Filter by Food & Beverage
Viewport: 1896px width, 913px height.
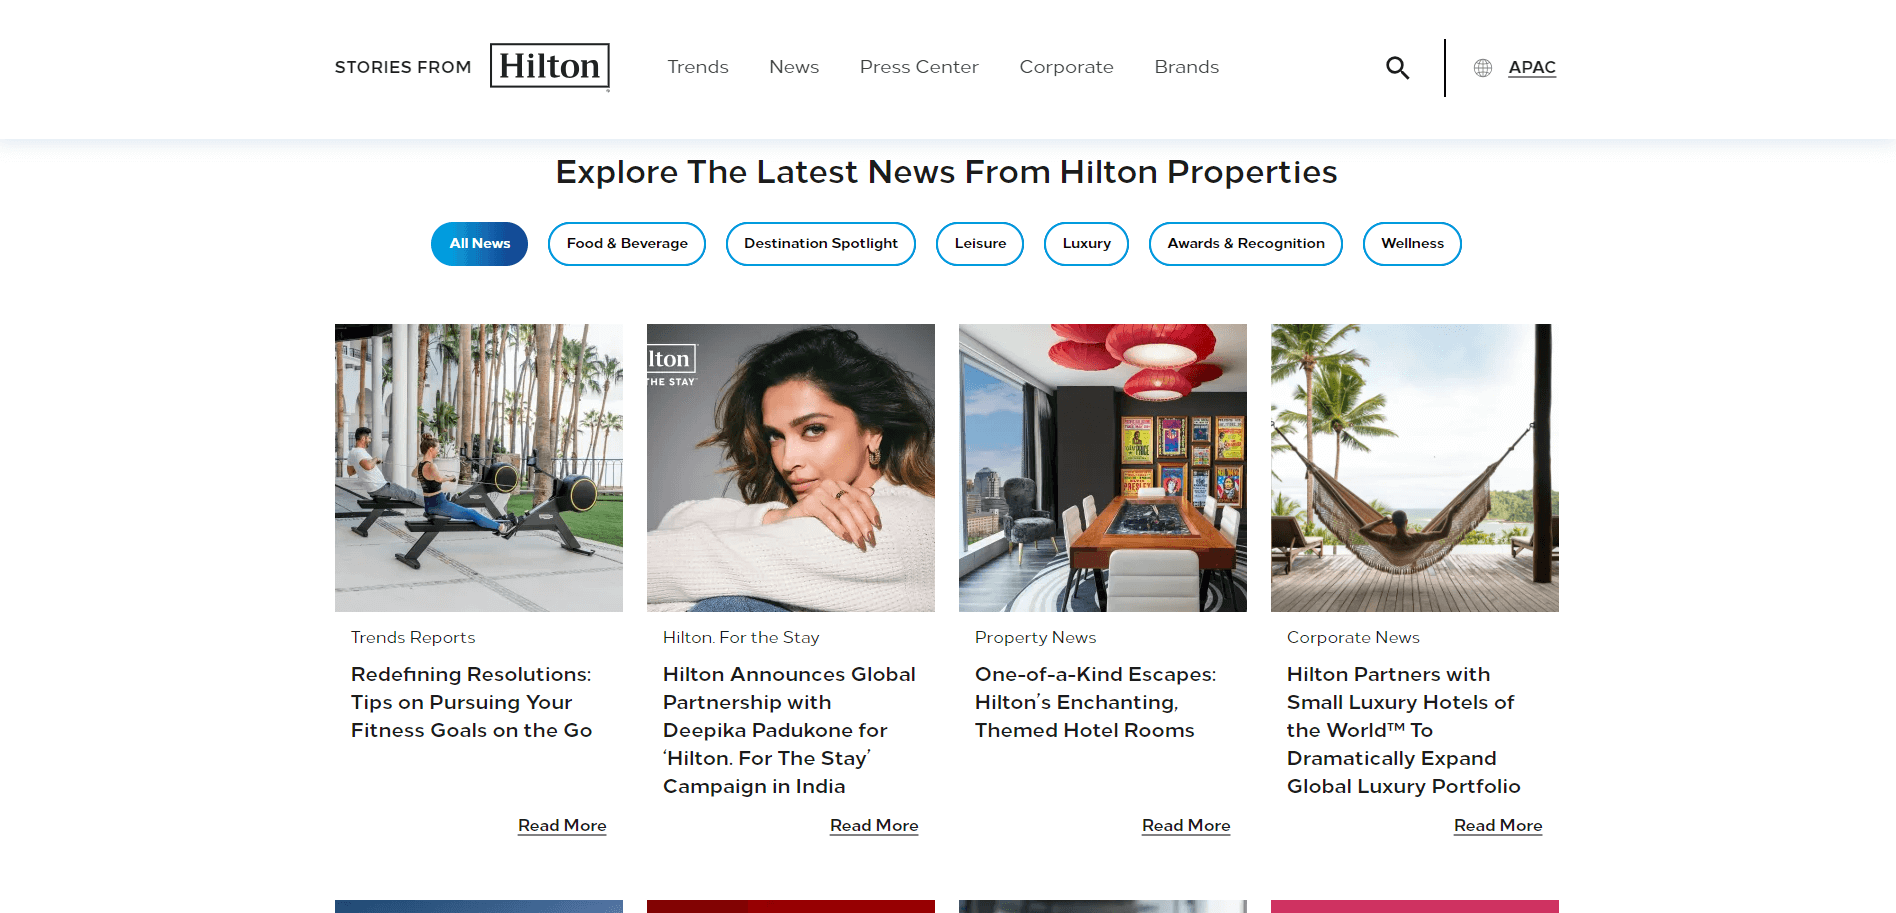point(627,244)
